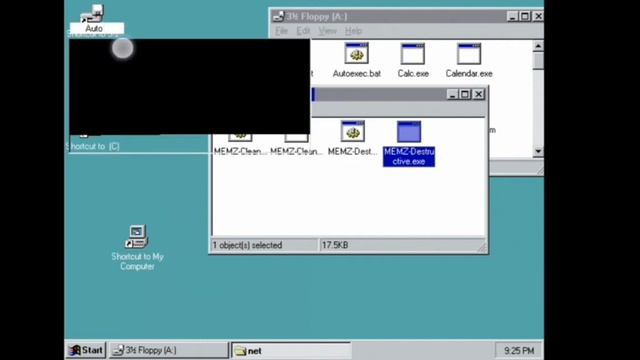Close the net folder window
The image size is (640, 360).
(478, 94)
